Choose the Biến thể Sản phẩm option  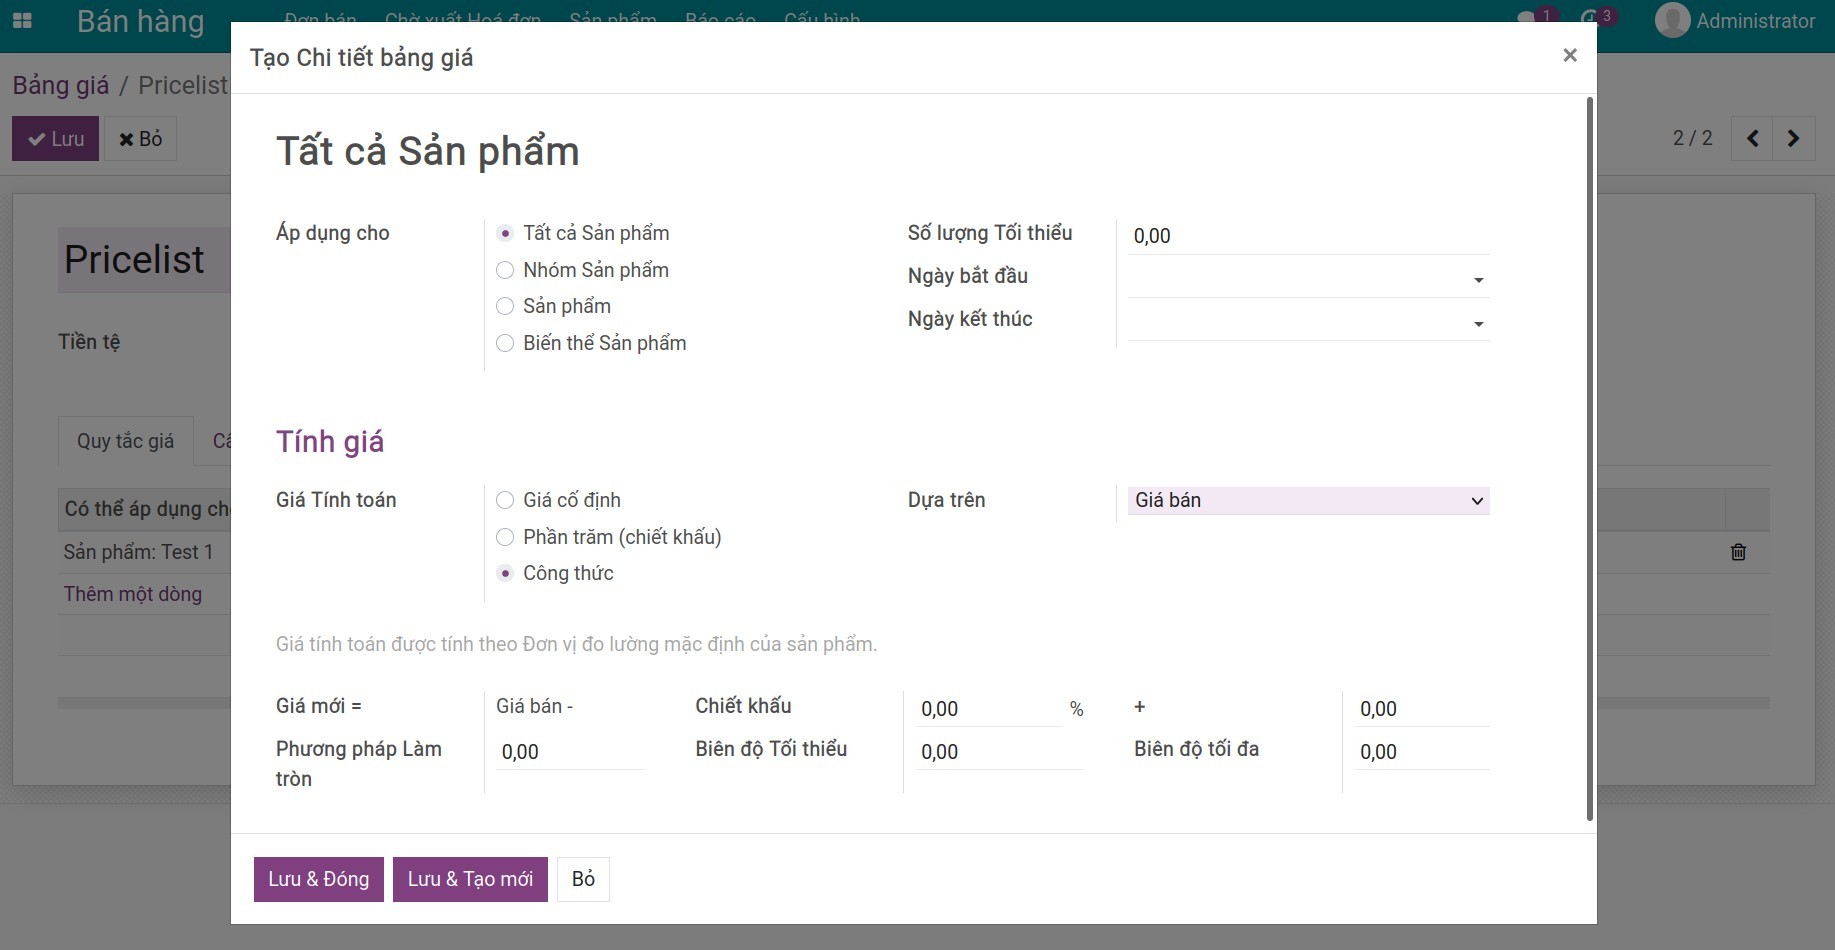tap(505, 343)
